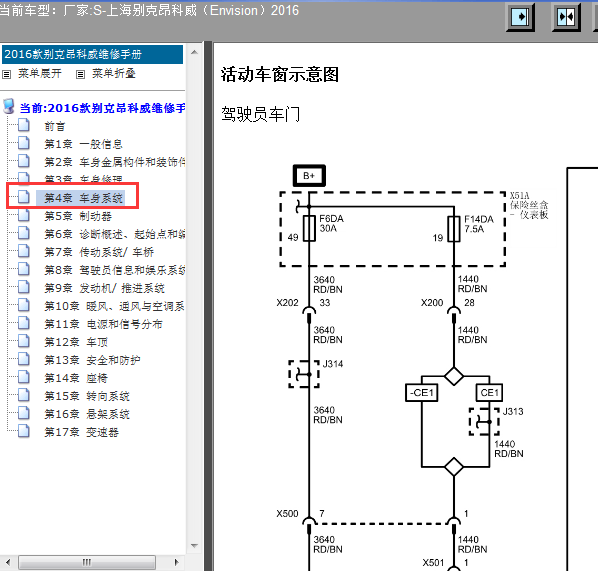Viewport: 598px width, 571px height.
Task: Click the page icon beside 第15章
Action: (24, 394)
